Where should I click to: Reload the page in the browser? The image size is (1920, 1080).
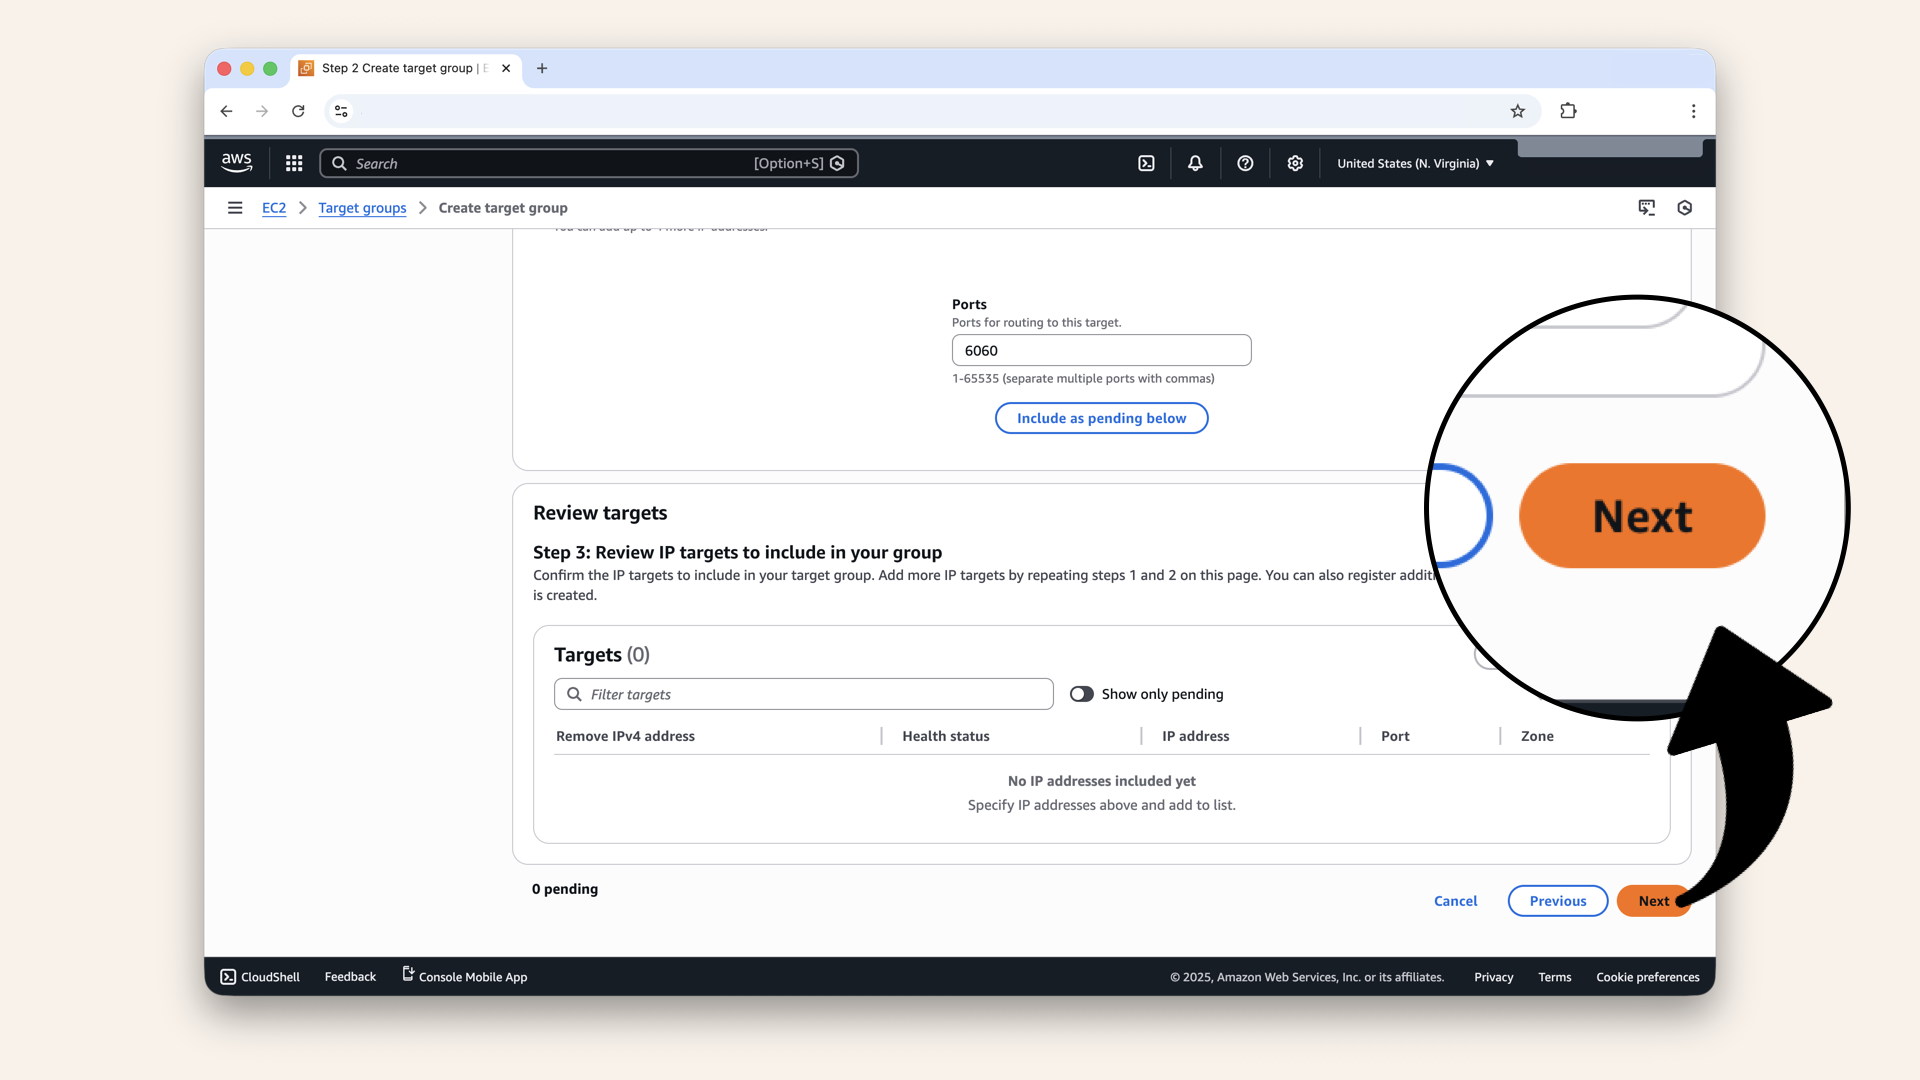[x=298, y=111]
